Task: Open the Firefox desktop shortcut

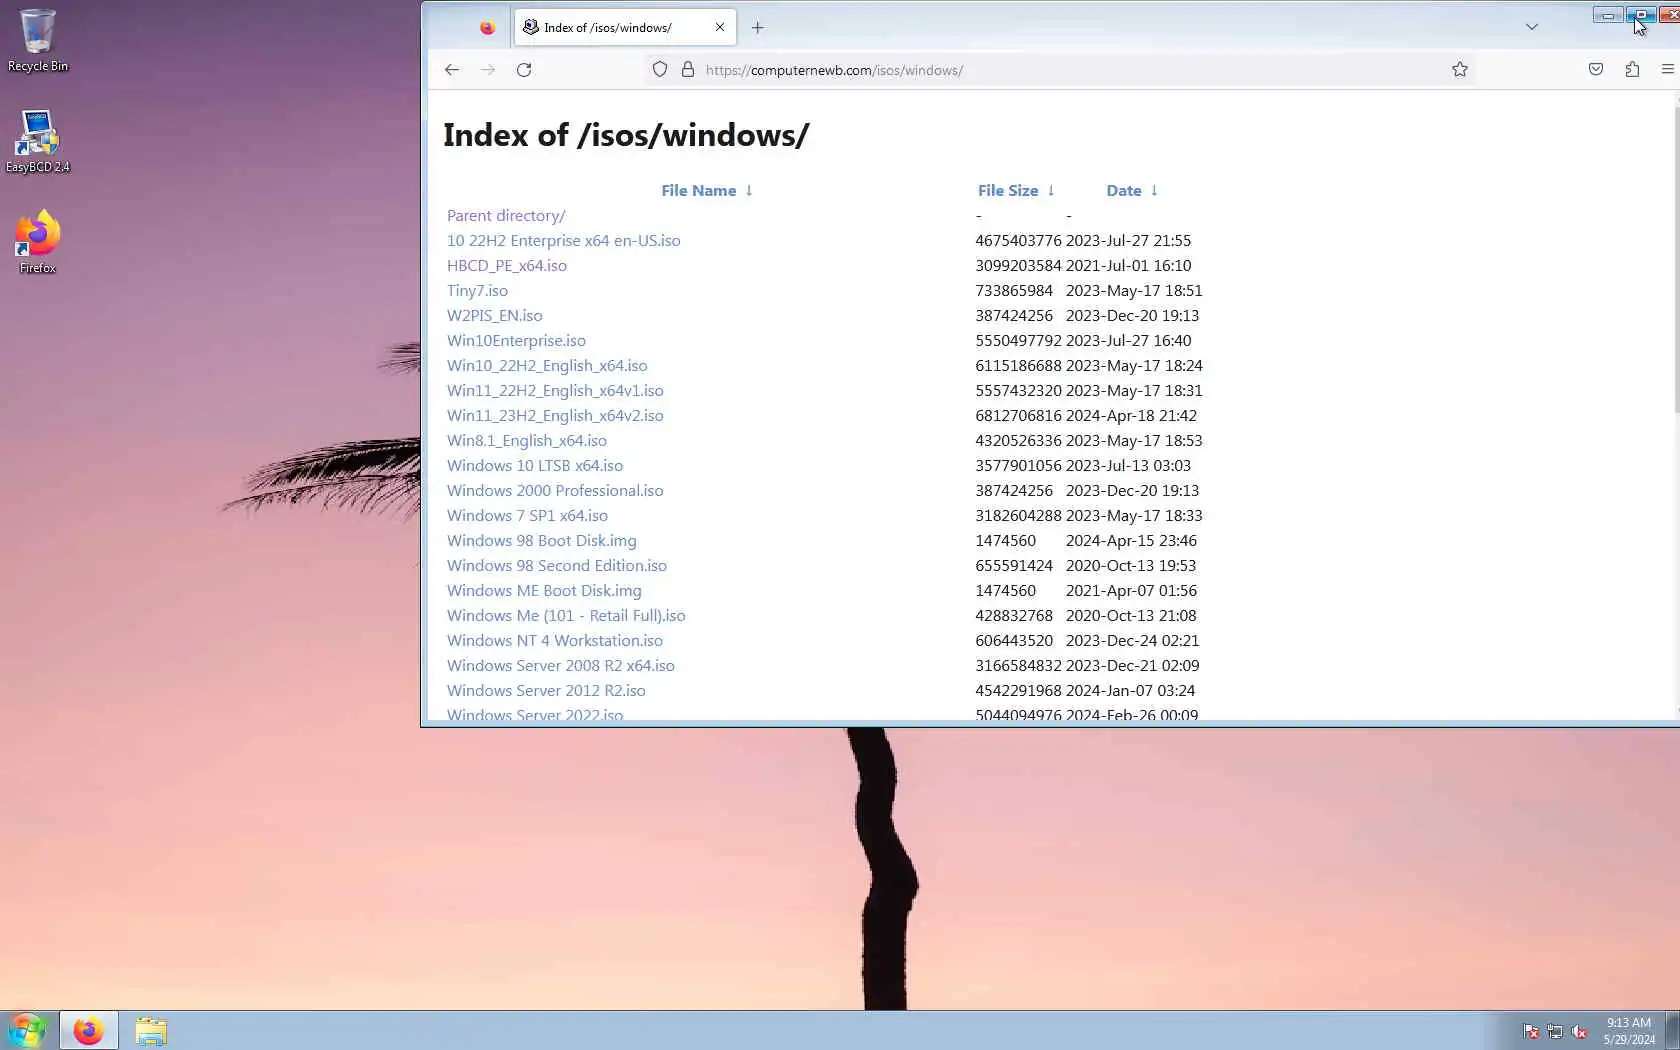Action: 38,242
